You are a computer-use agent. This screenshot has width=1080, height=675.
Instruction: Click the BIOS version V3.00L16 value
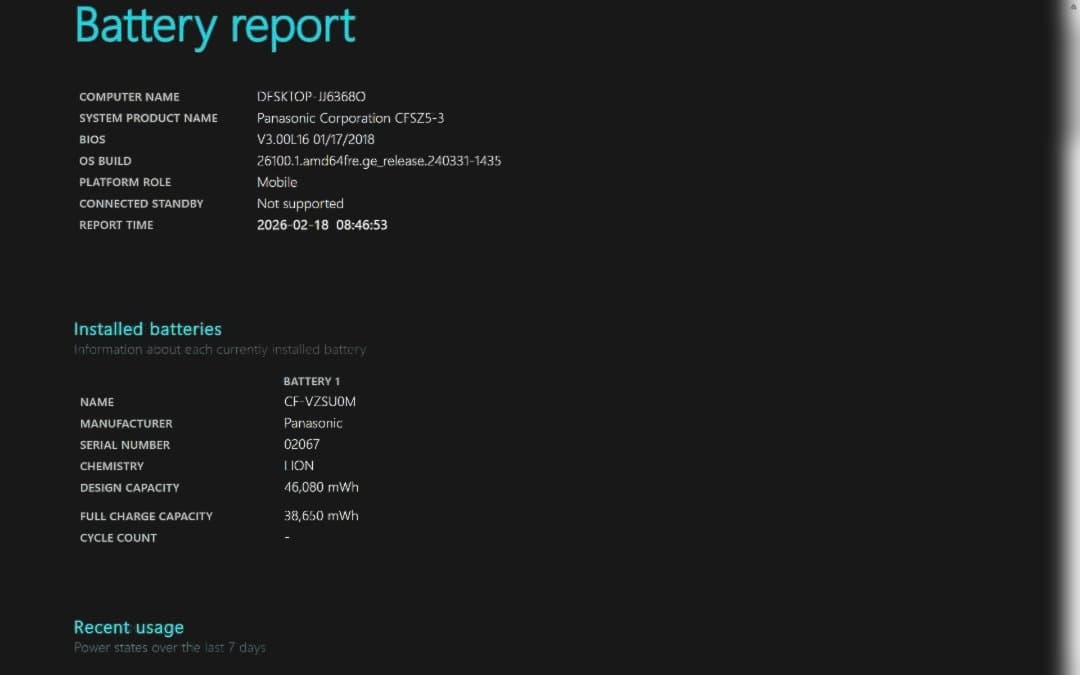tap(316, 140)
